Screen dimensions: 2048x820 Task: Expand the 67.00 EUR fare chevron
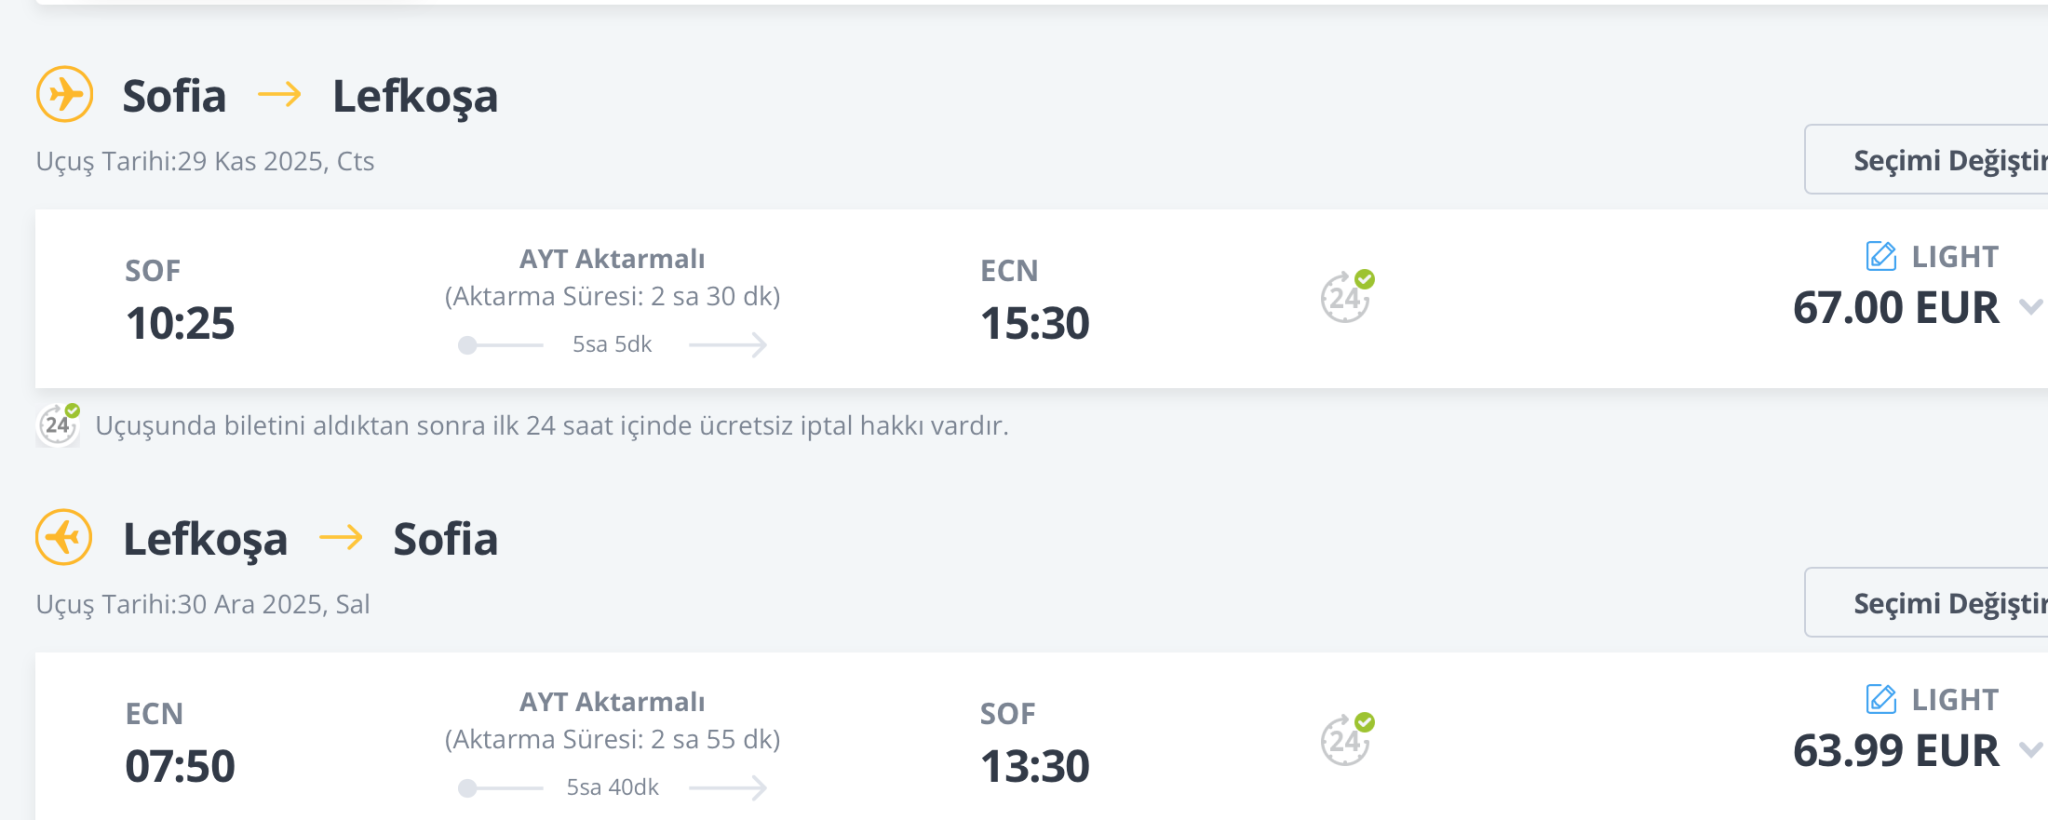pyautogui.click(x=2030, y=307)
